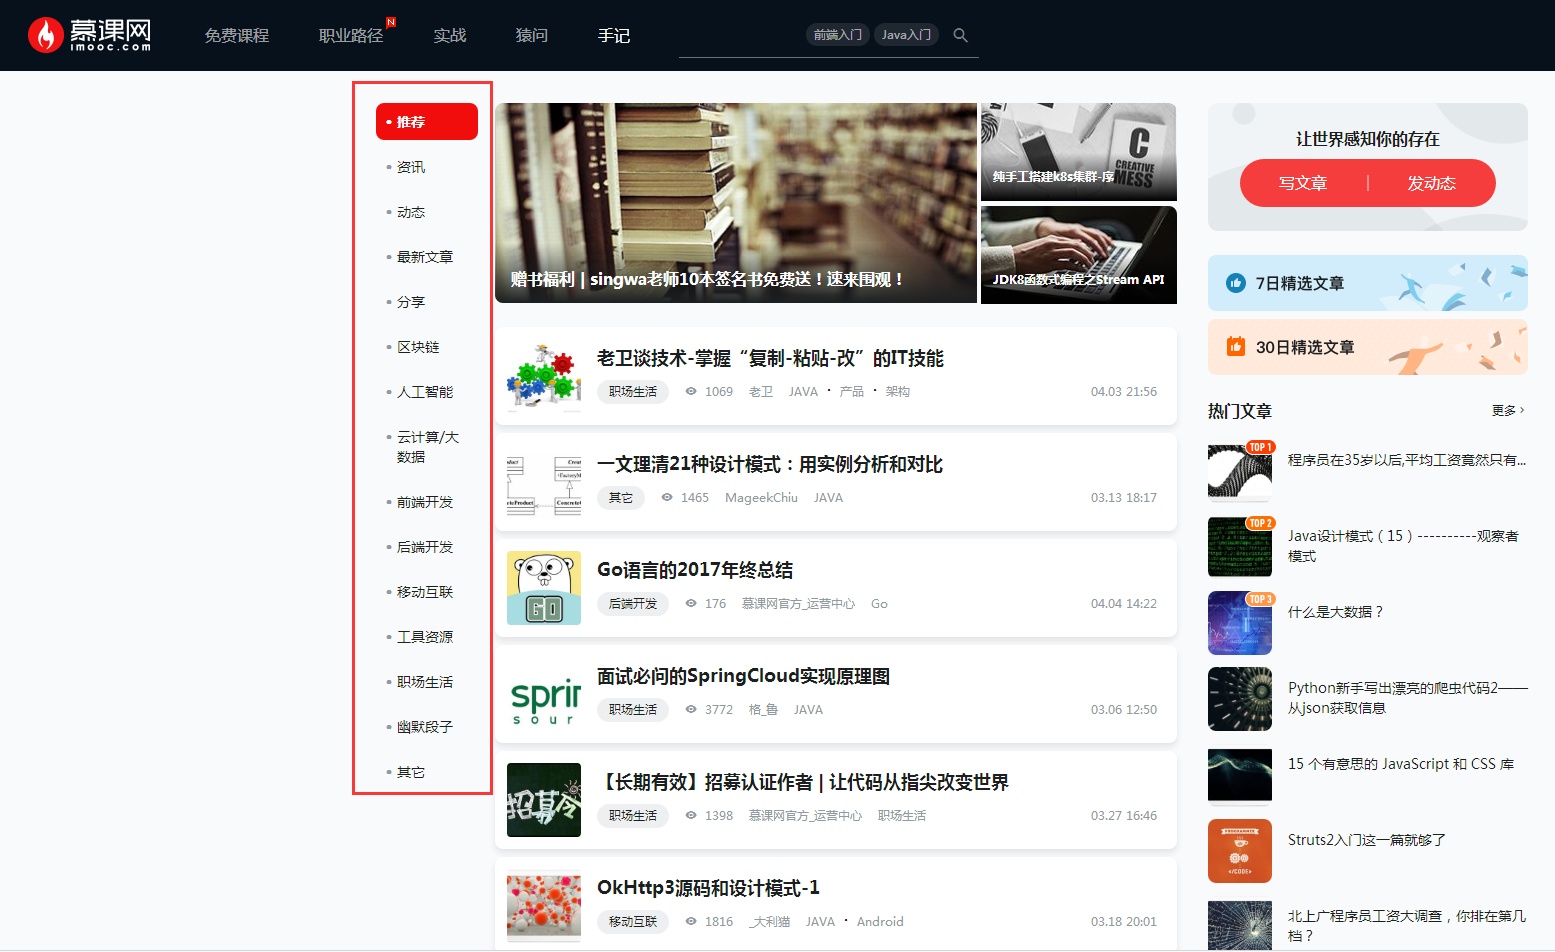
Task: Open 猿问 from the top navigation bar
Action: point(531,36)
